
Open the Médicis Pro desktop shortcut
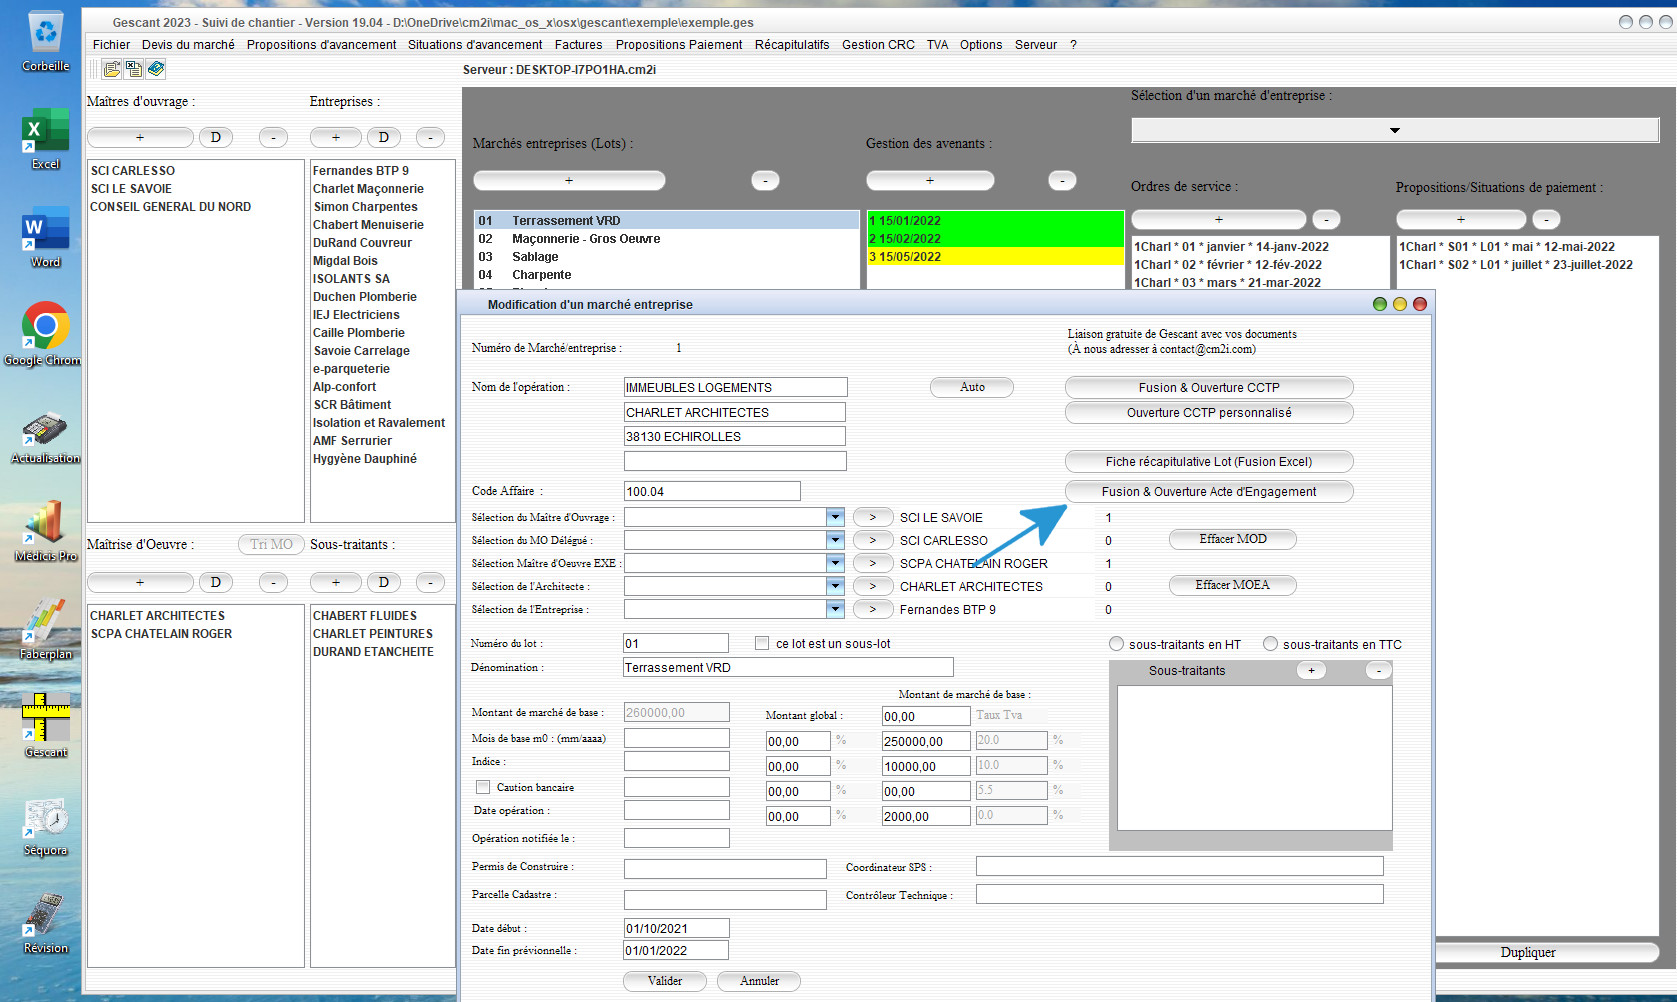pos(46,531)
